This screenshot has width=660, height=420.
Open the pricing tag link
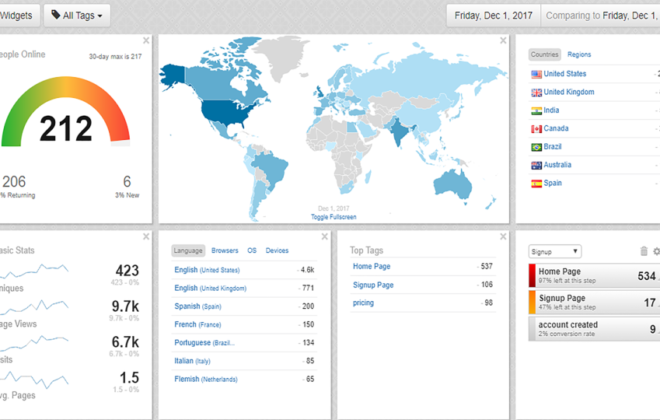(363, 303)
